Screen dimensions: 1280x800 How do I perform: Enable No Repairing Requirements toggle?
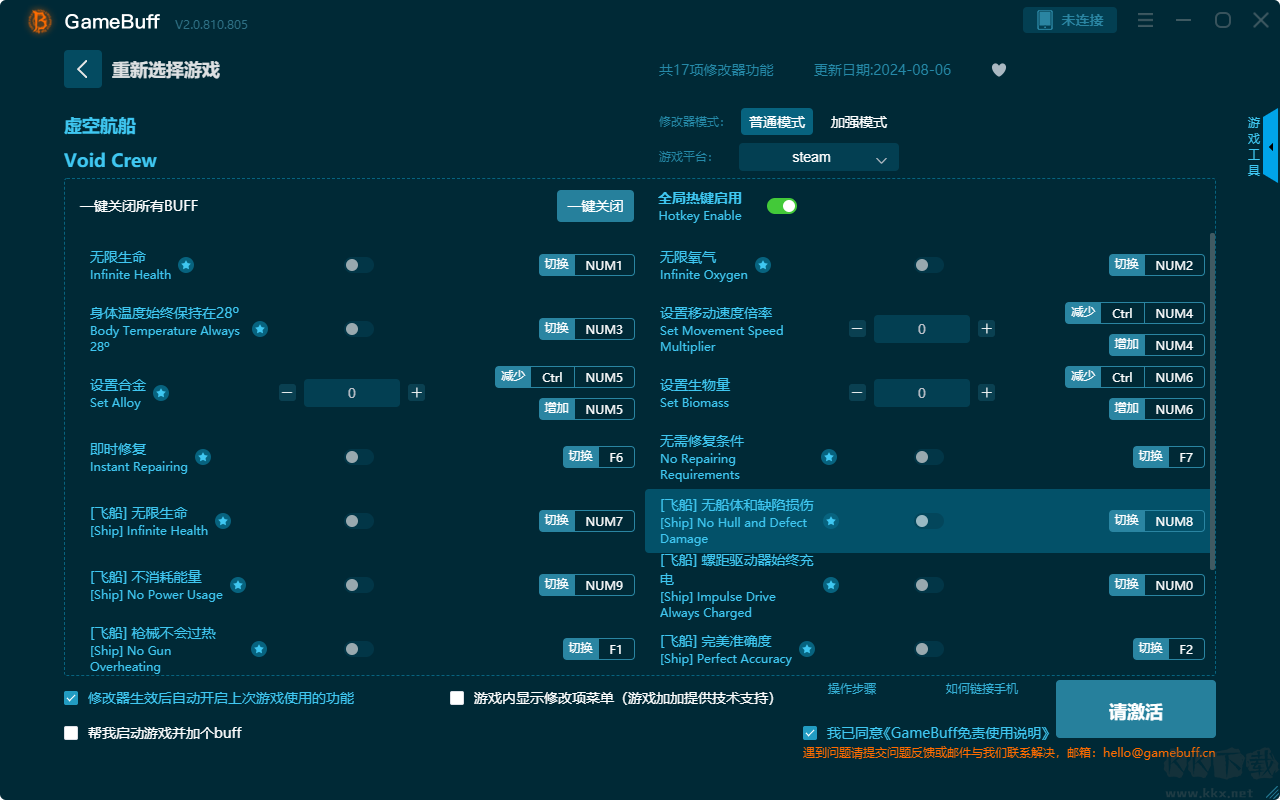[x=929, y=457]
